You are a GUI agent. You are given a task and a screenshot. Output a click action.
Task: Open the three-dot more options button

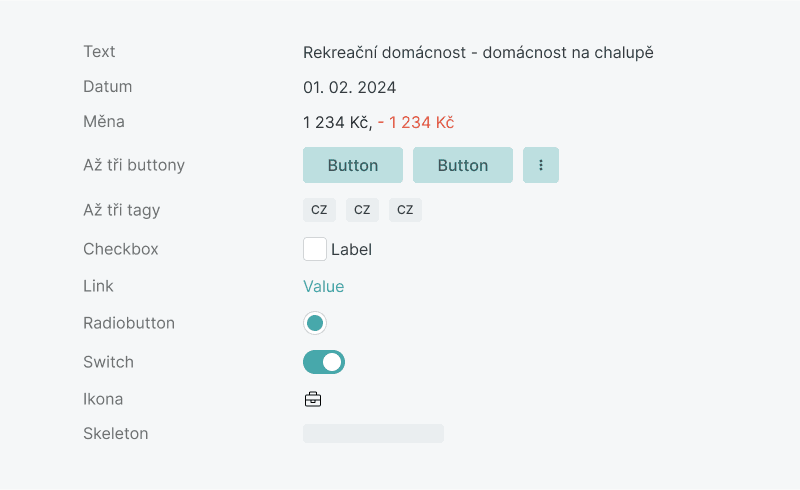coord(541,165)
